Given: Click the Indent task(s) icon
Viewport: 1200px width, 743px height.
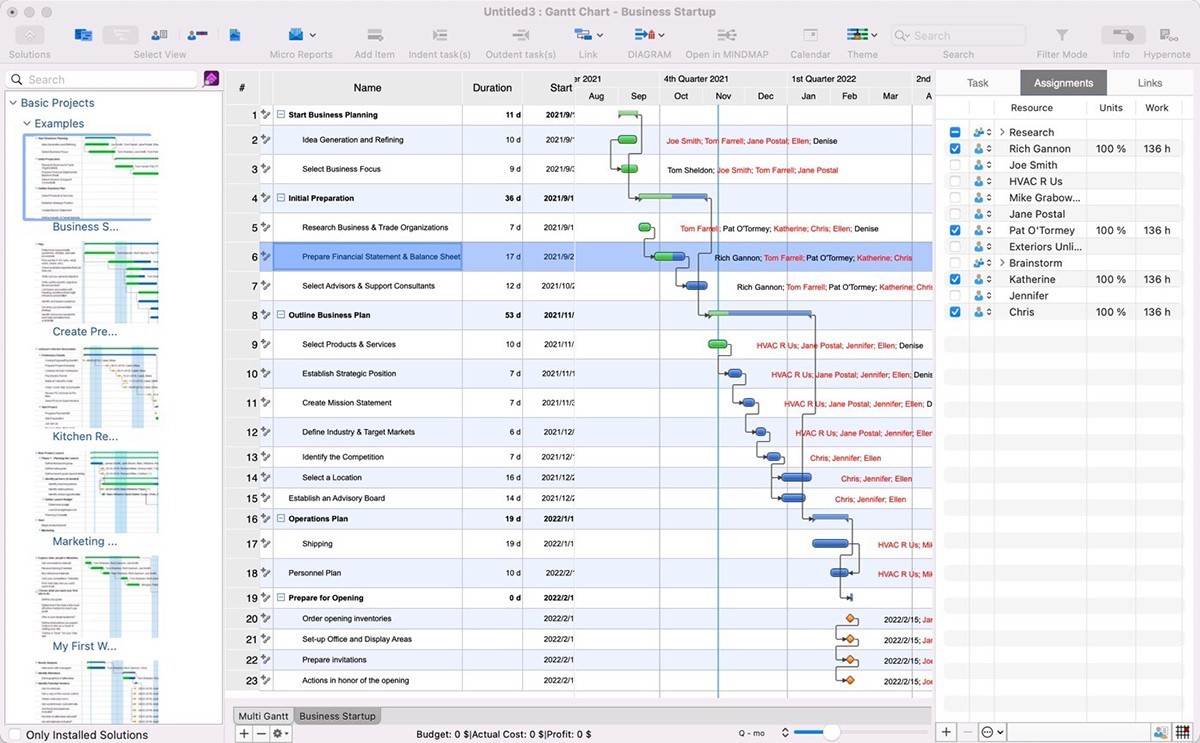Looking at the screenshot, I should pos(438,33).
